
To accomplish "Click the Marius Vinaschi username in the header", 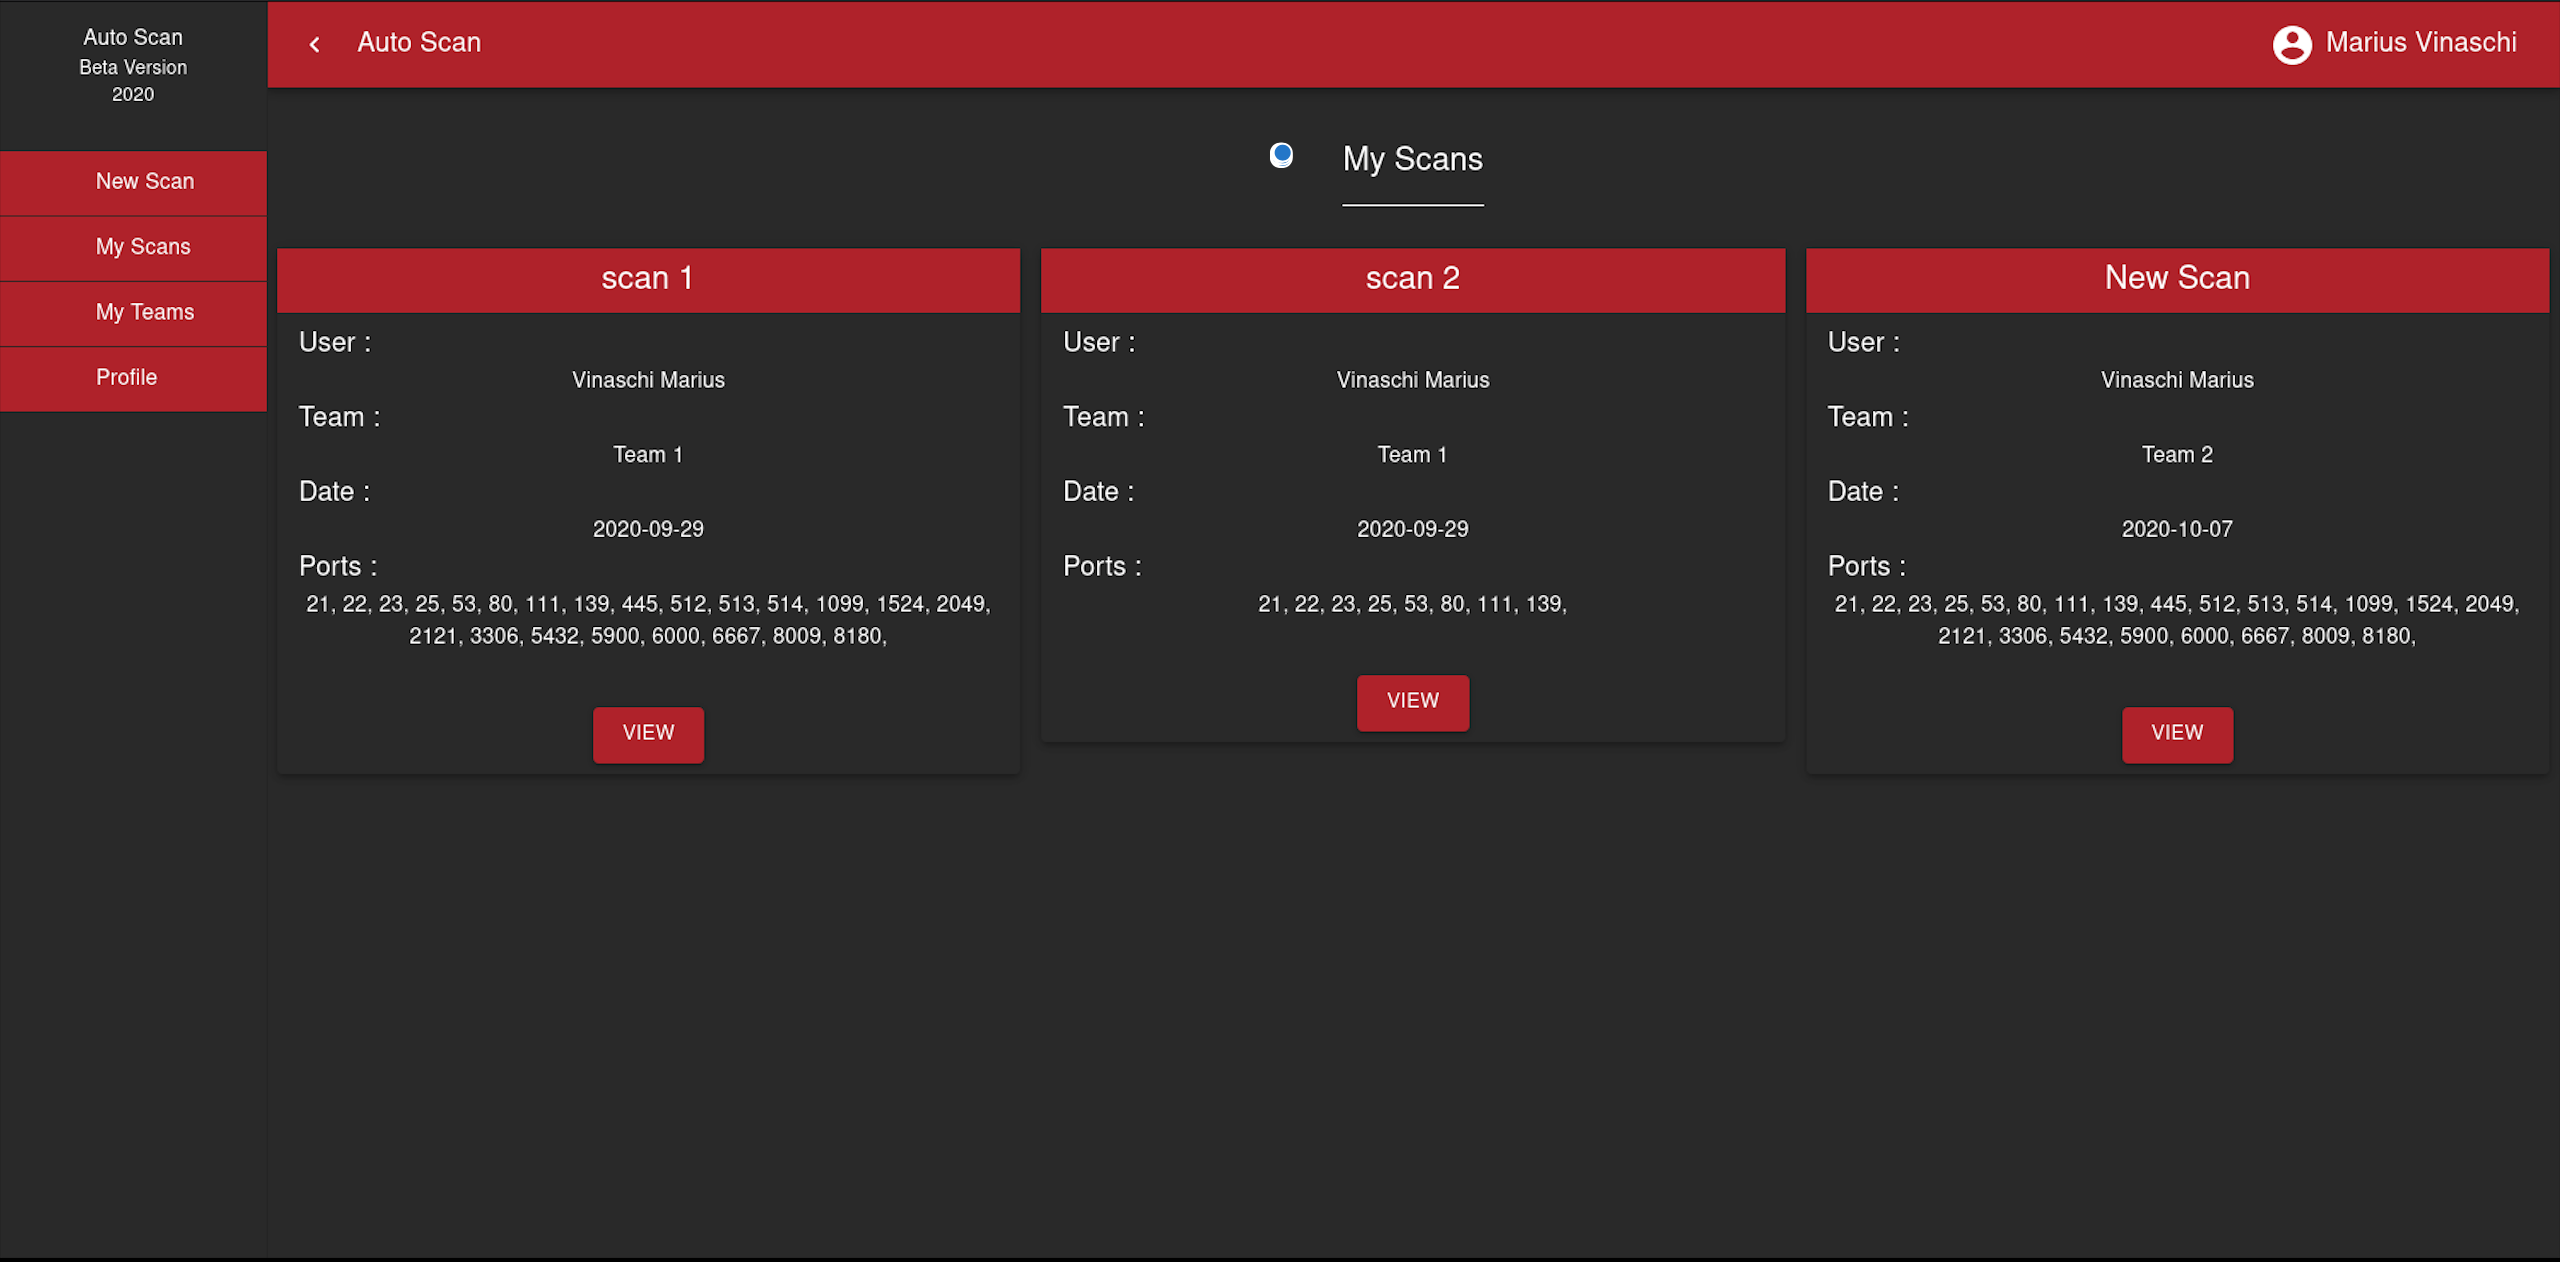I will (2420, 43).
